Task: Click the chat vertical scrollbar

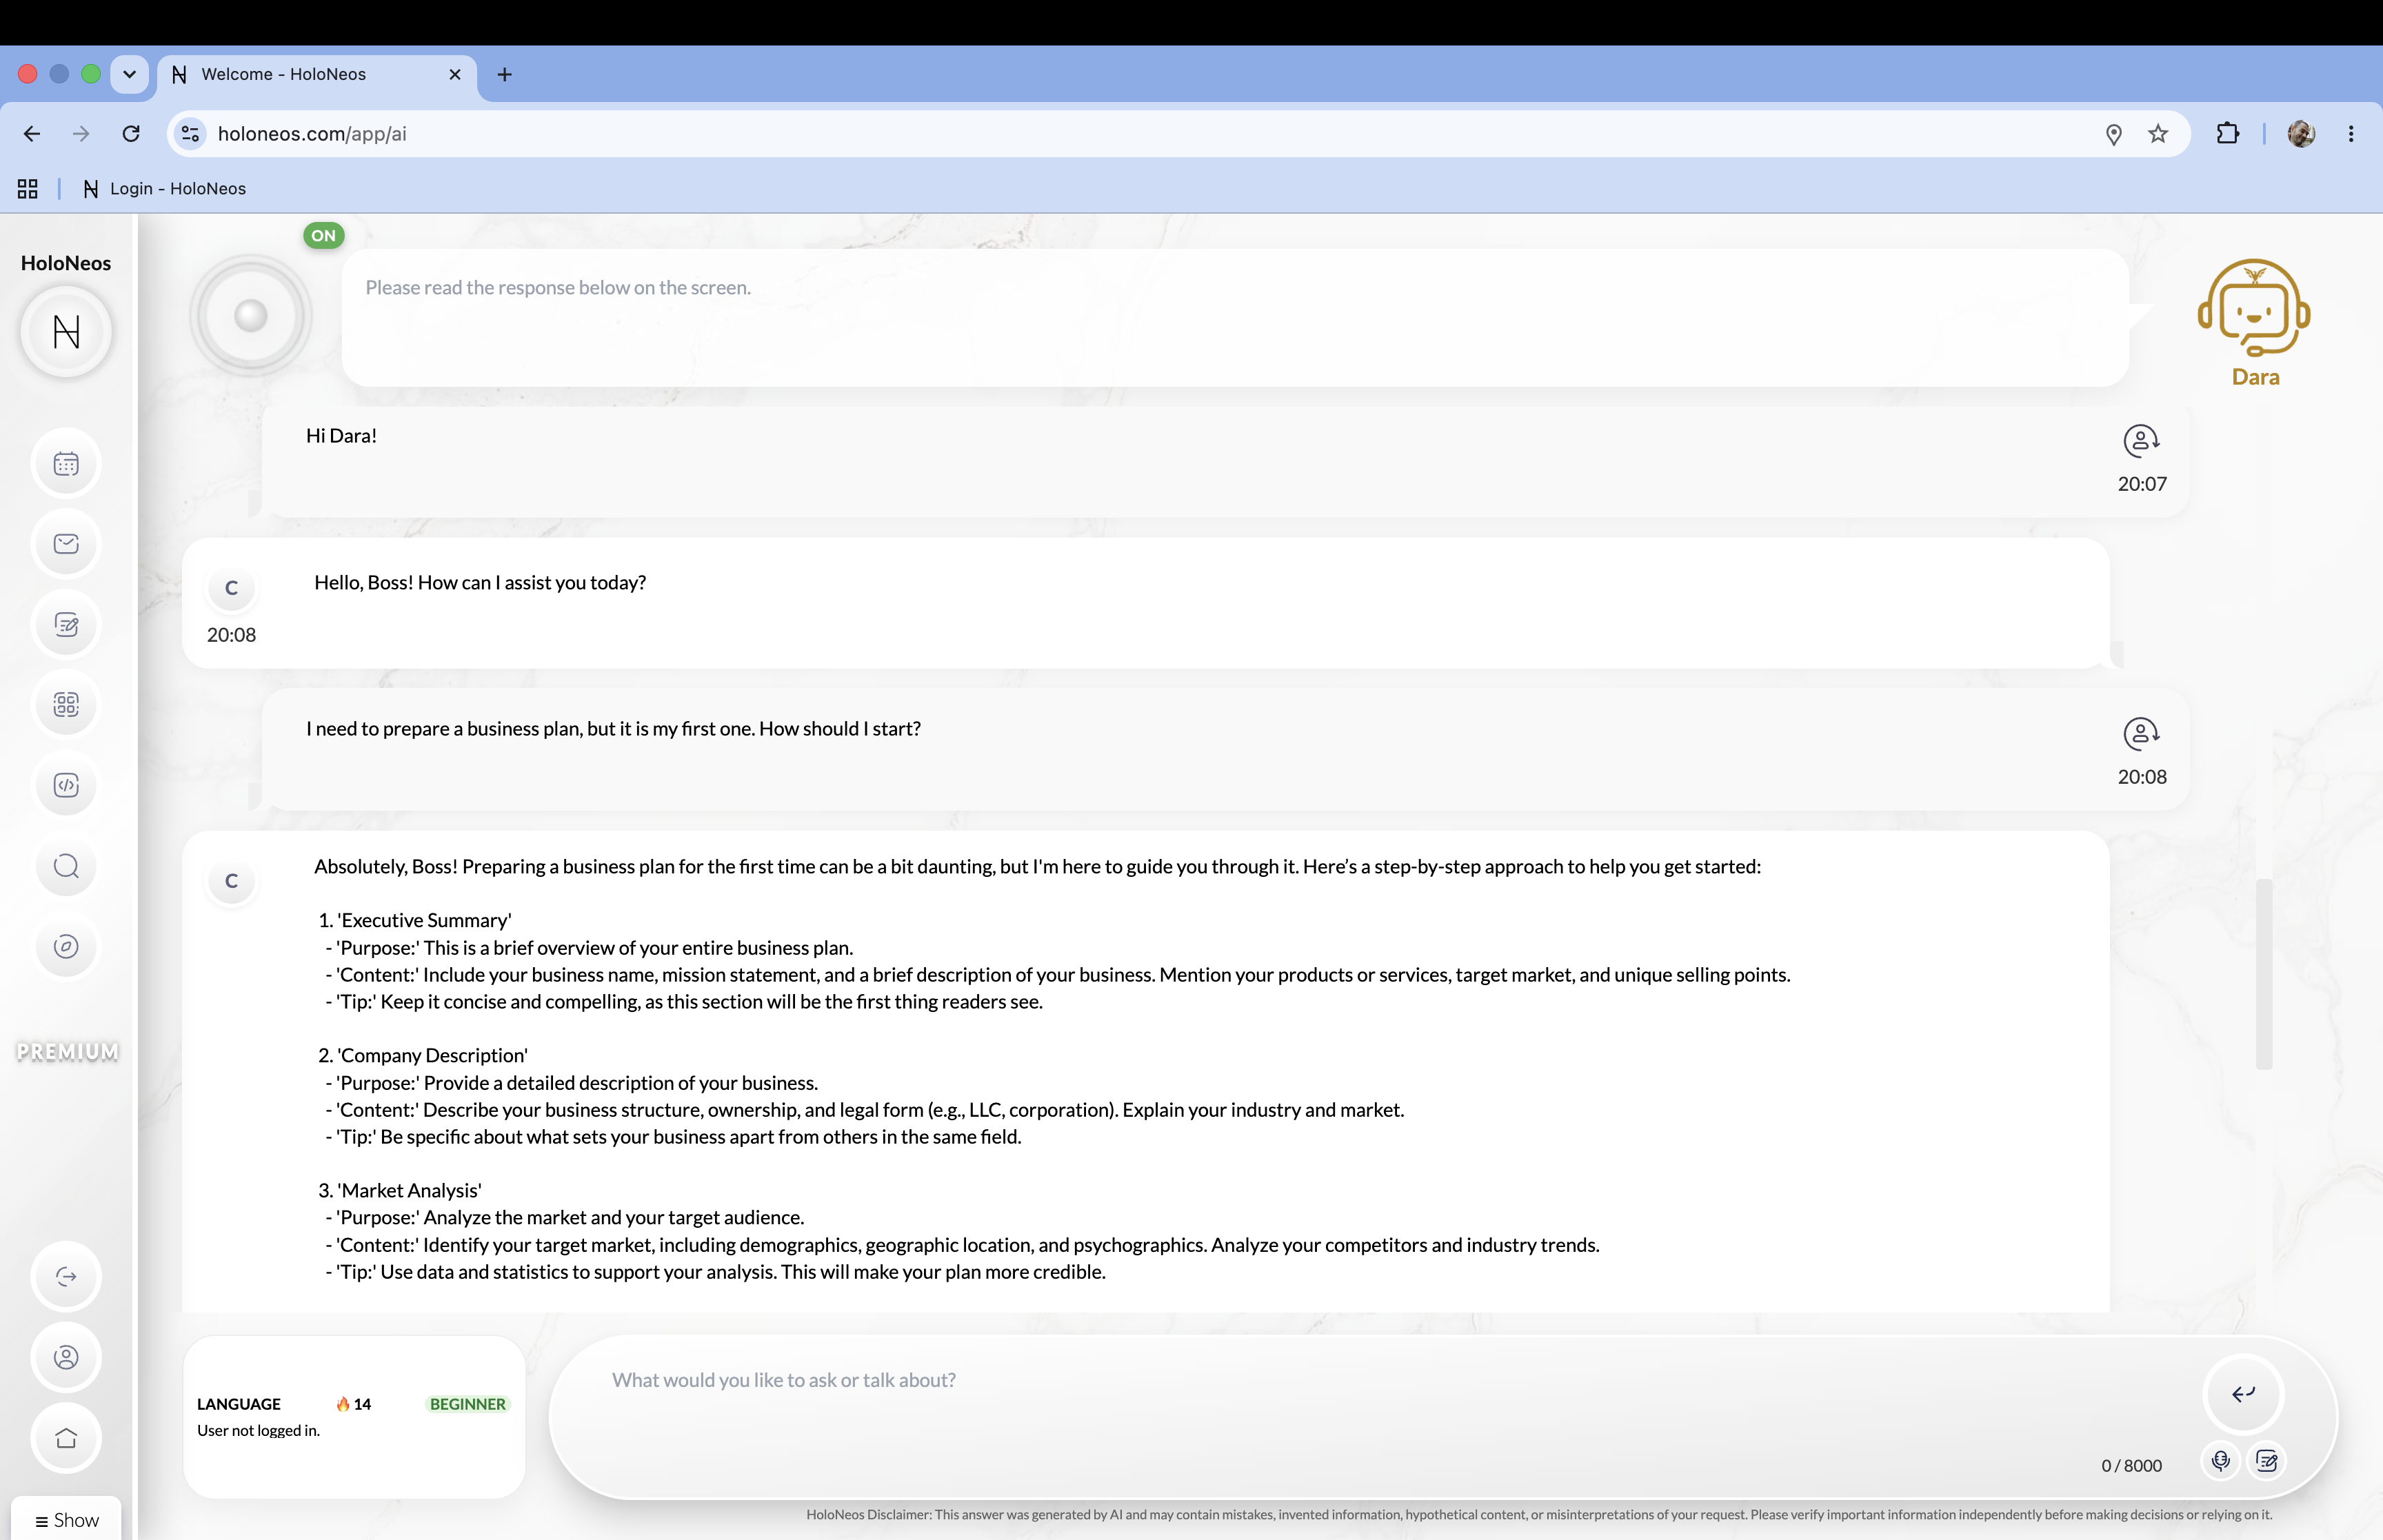Action: [x=2264, y=974]
